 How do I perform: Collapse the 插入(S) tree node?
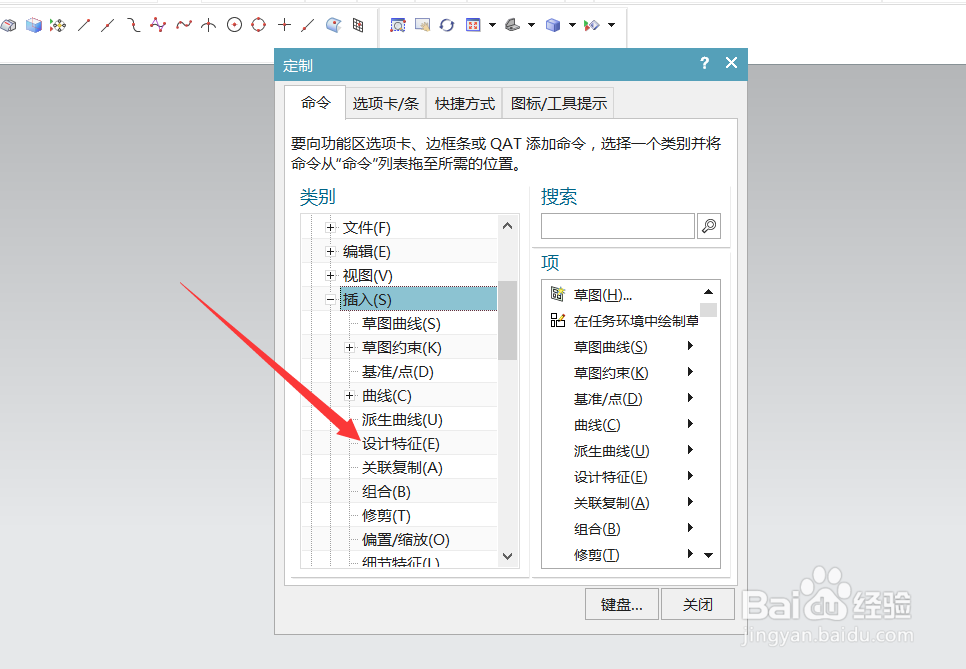tap(330, 299)
